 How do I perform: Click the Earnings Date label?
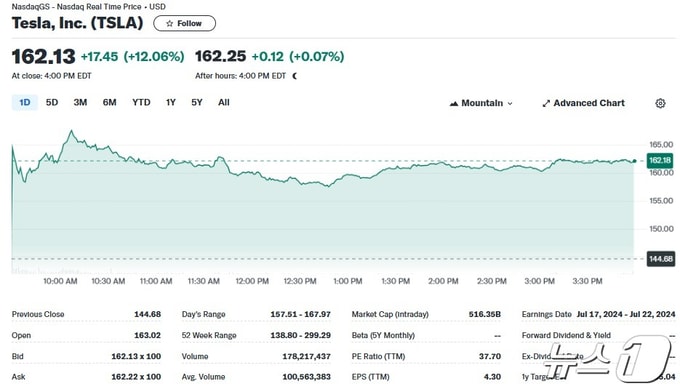[x=546, y=314]
